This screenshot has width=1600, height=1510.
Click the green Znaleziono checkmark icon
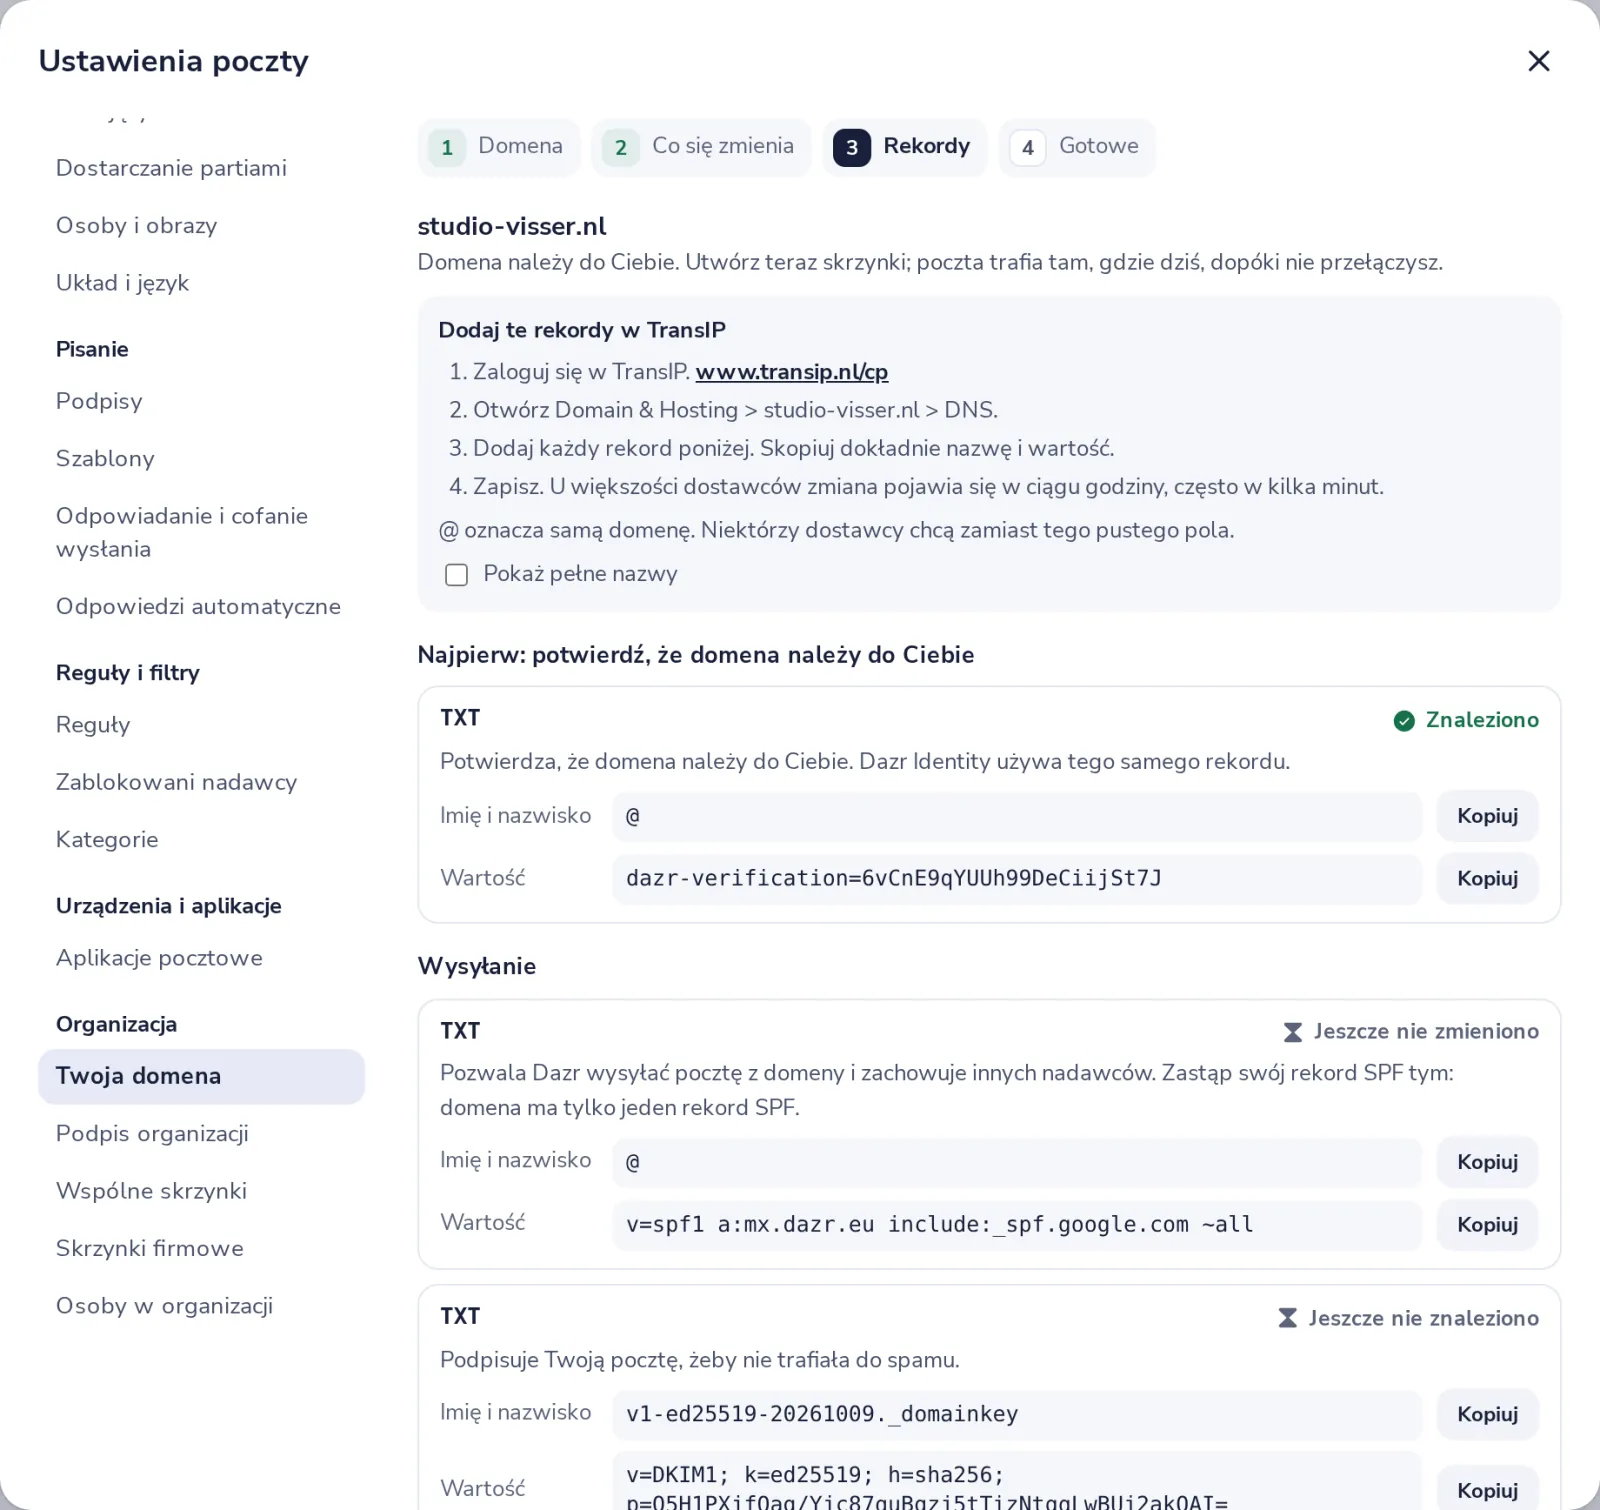tap(1404, 721)
